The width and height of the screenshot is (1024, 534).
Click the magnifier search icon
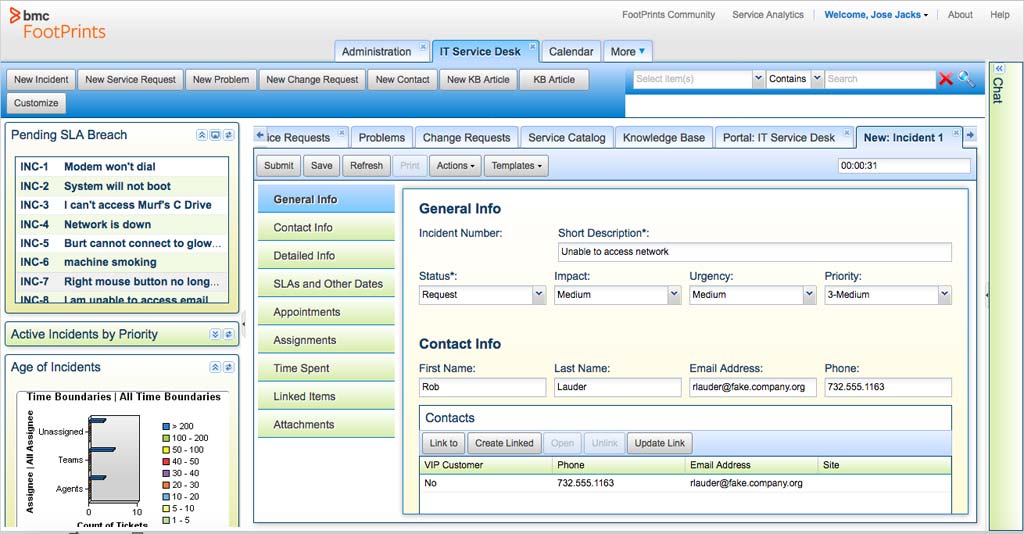coord(966,79)
